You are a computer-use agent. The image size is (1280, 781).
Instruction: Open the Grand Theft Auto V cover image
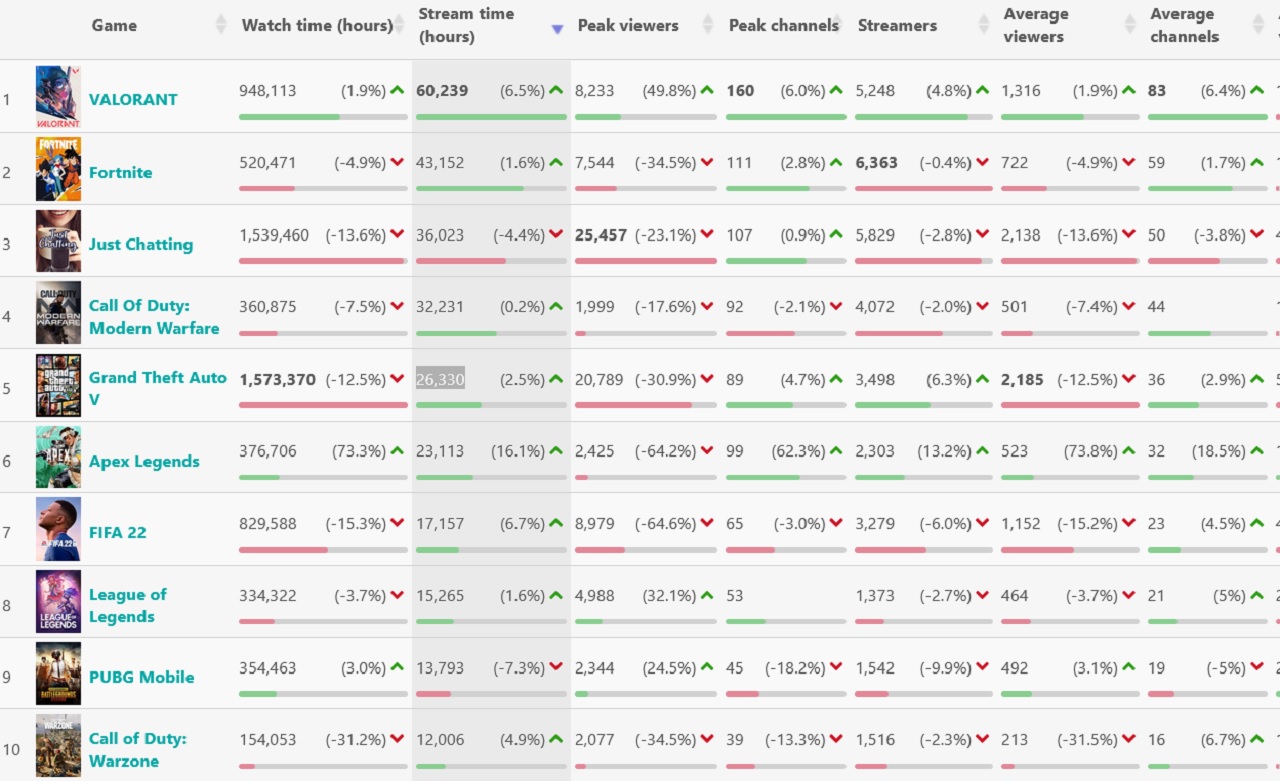tap(58, 386)
